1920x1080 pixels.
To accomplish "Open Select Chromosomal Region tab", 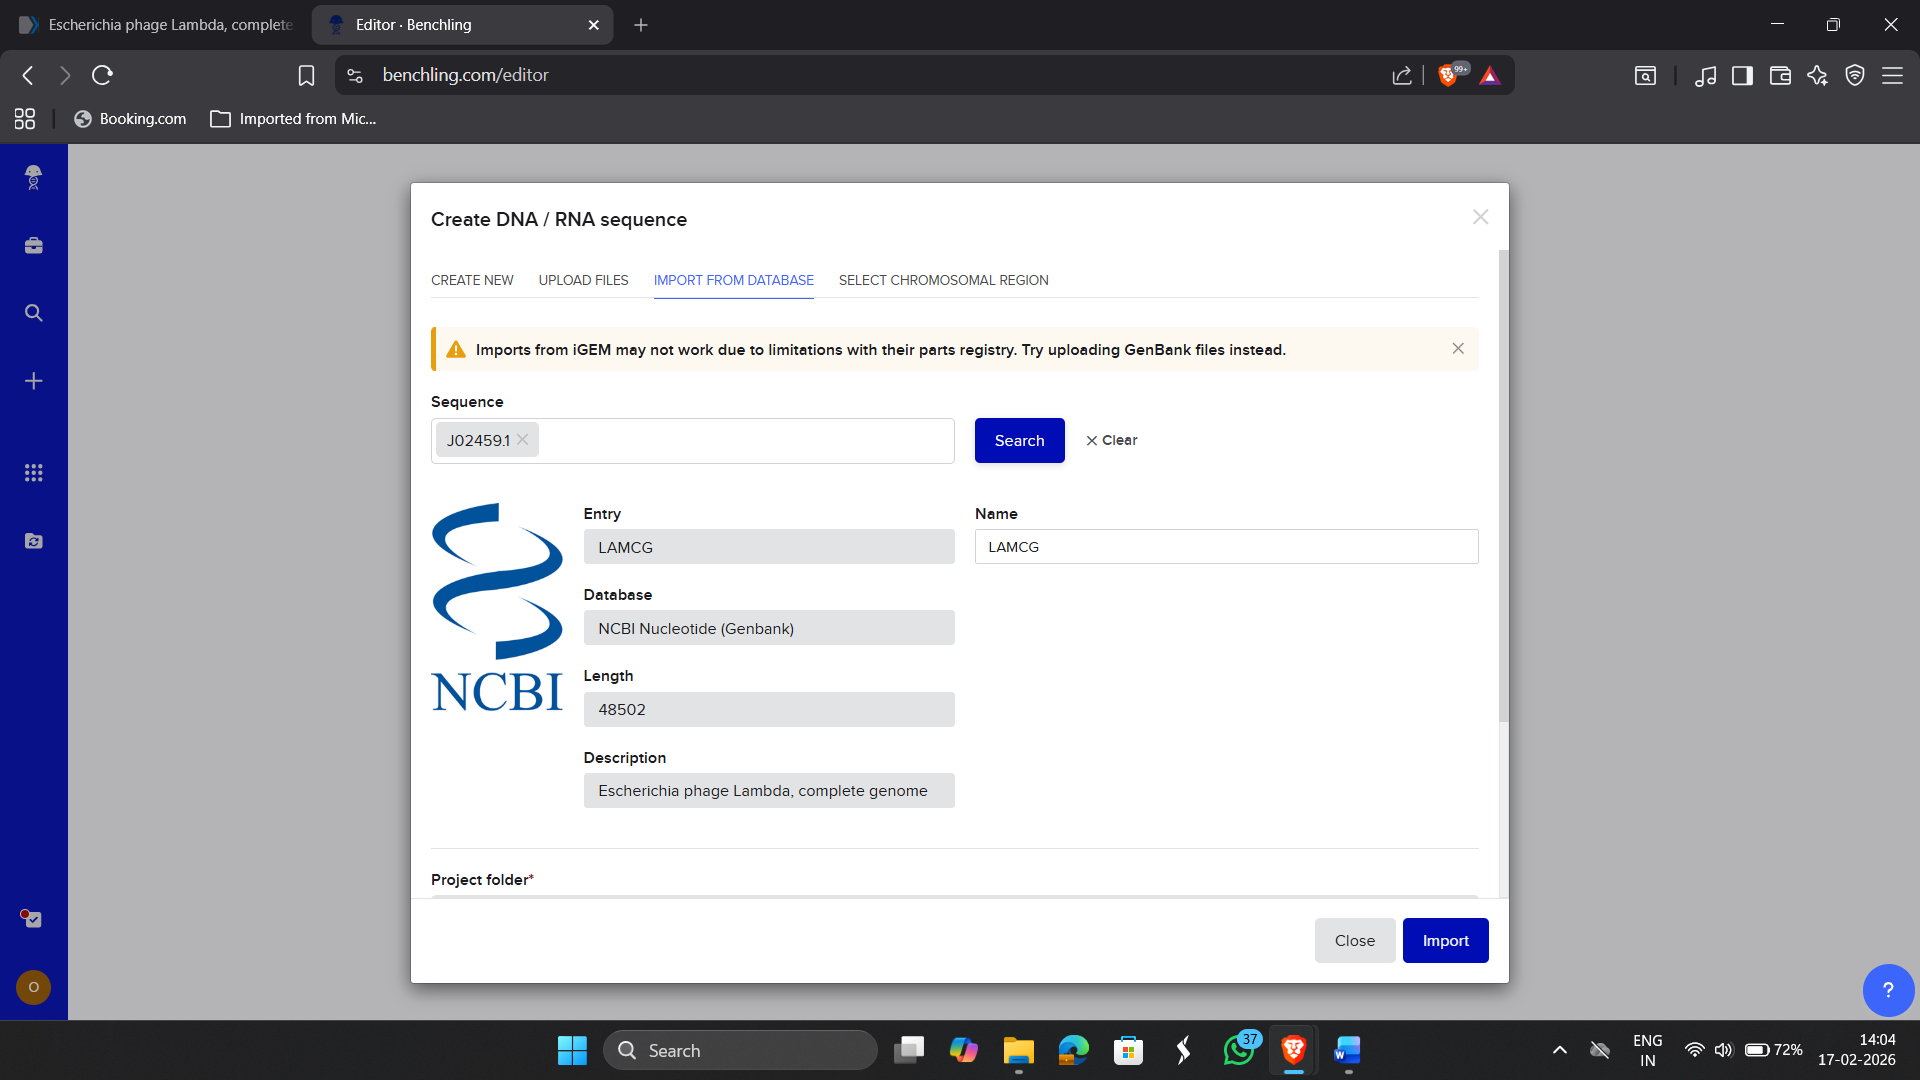I will pos(943,280).
